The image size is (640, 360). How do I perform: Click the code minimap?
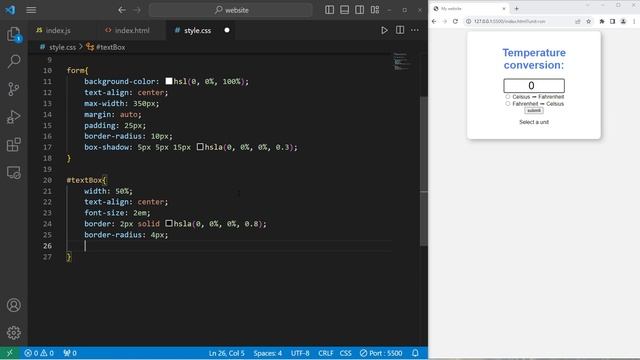[402, 61]
